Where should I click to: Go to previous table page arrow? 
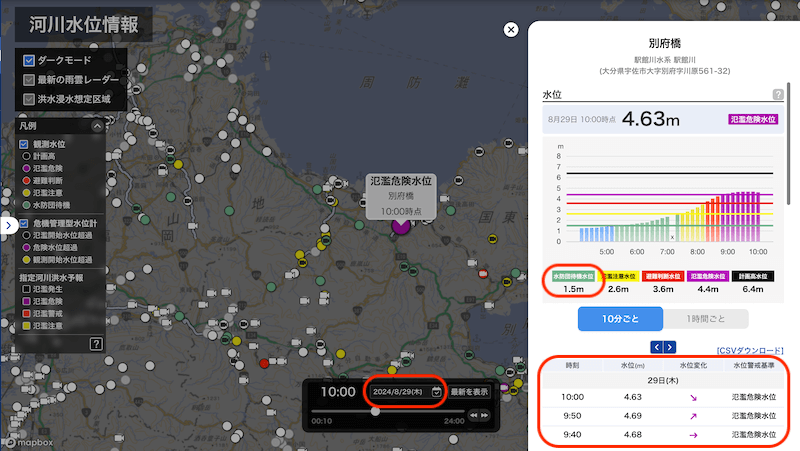click(656, 347)
